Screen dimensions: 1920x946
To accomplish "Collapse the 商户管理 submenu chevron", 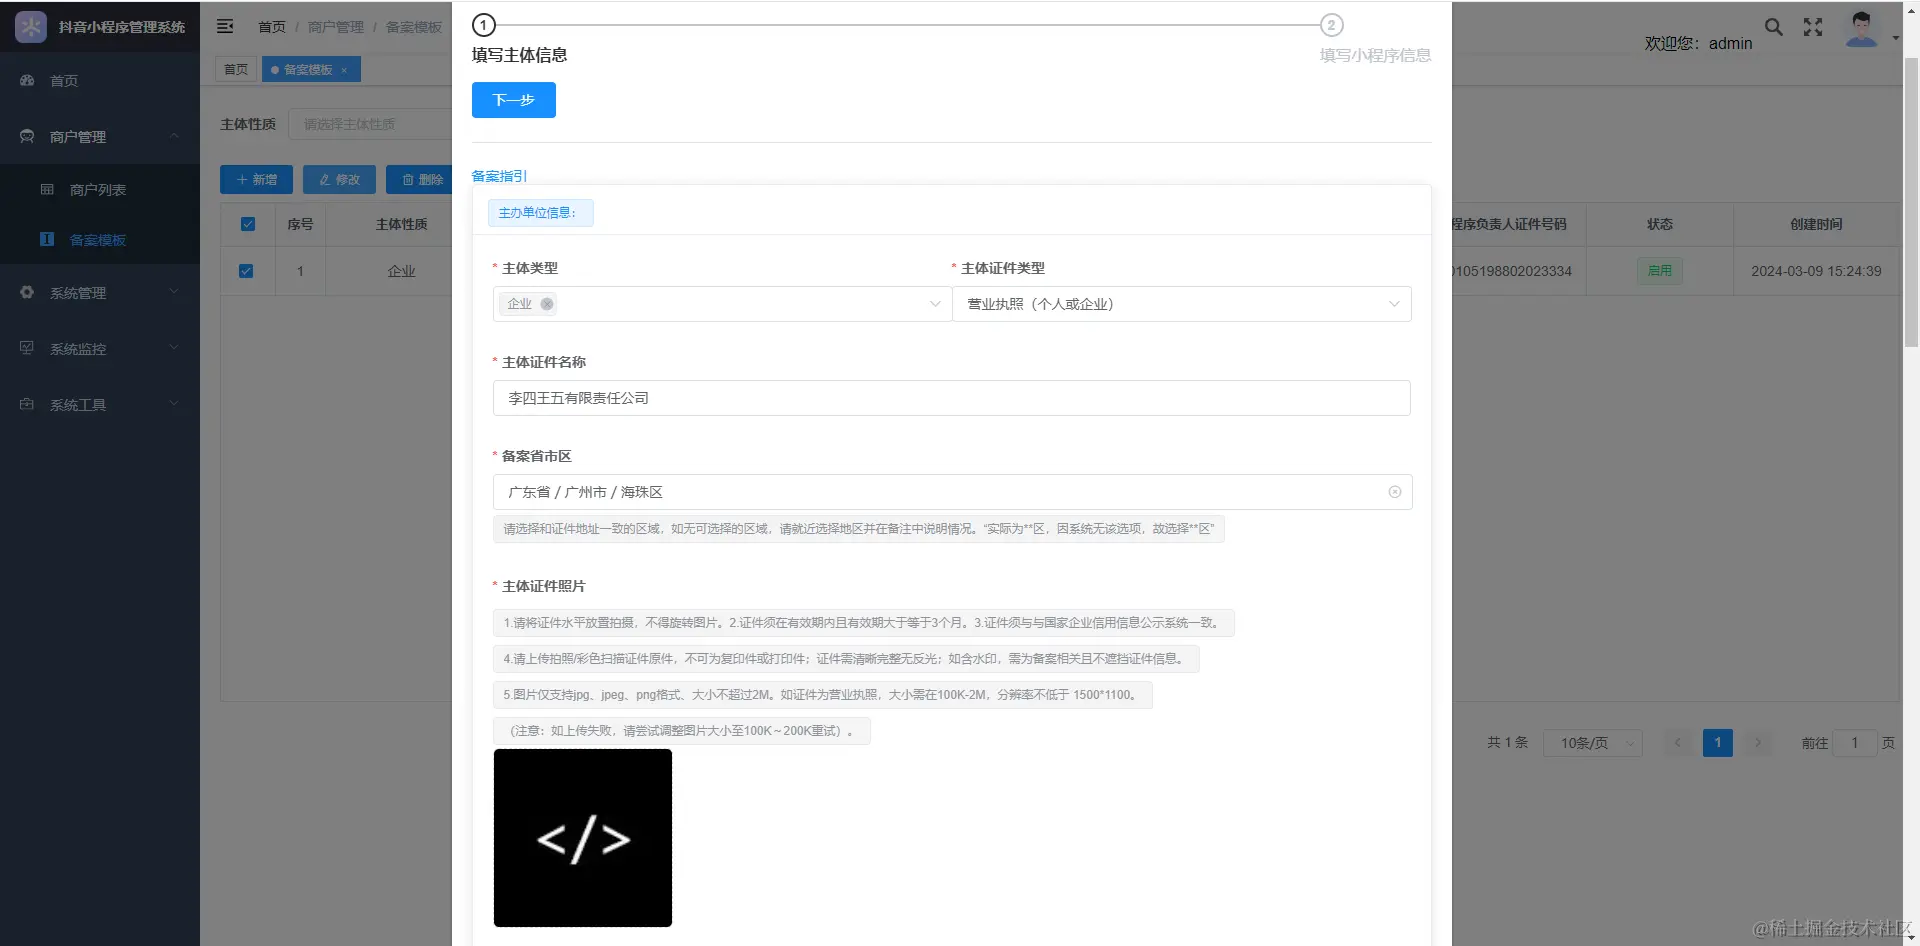I will [174, 136].
